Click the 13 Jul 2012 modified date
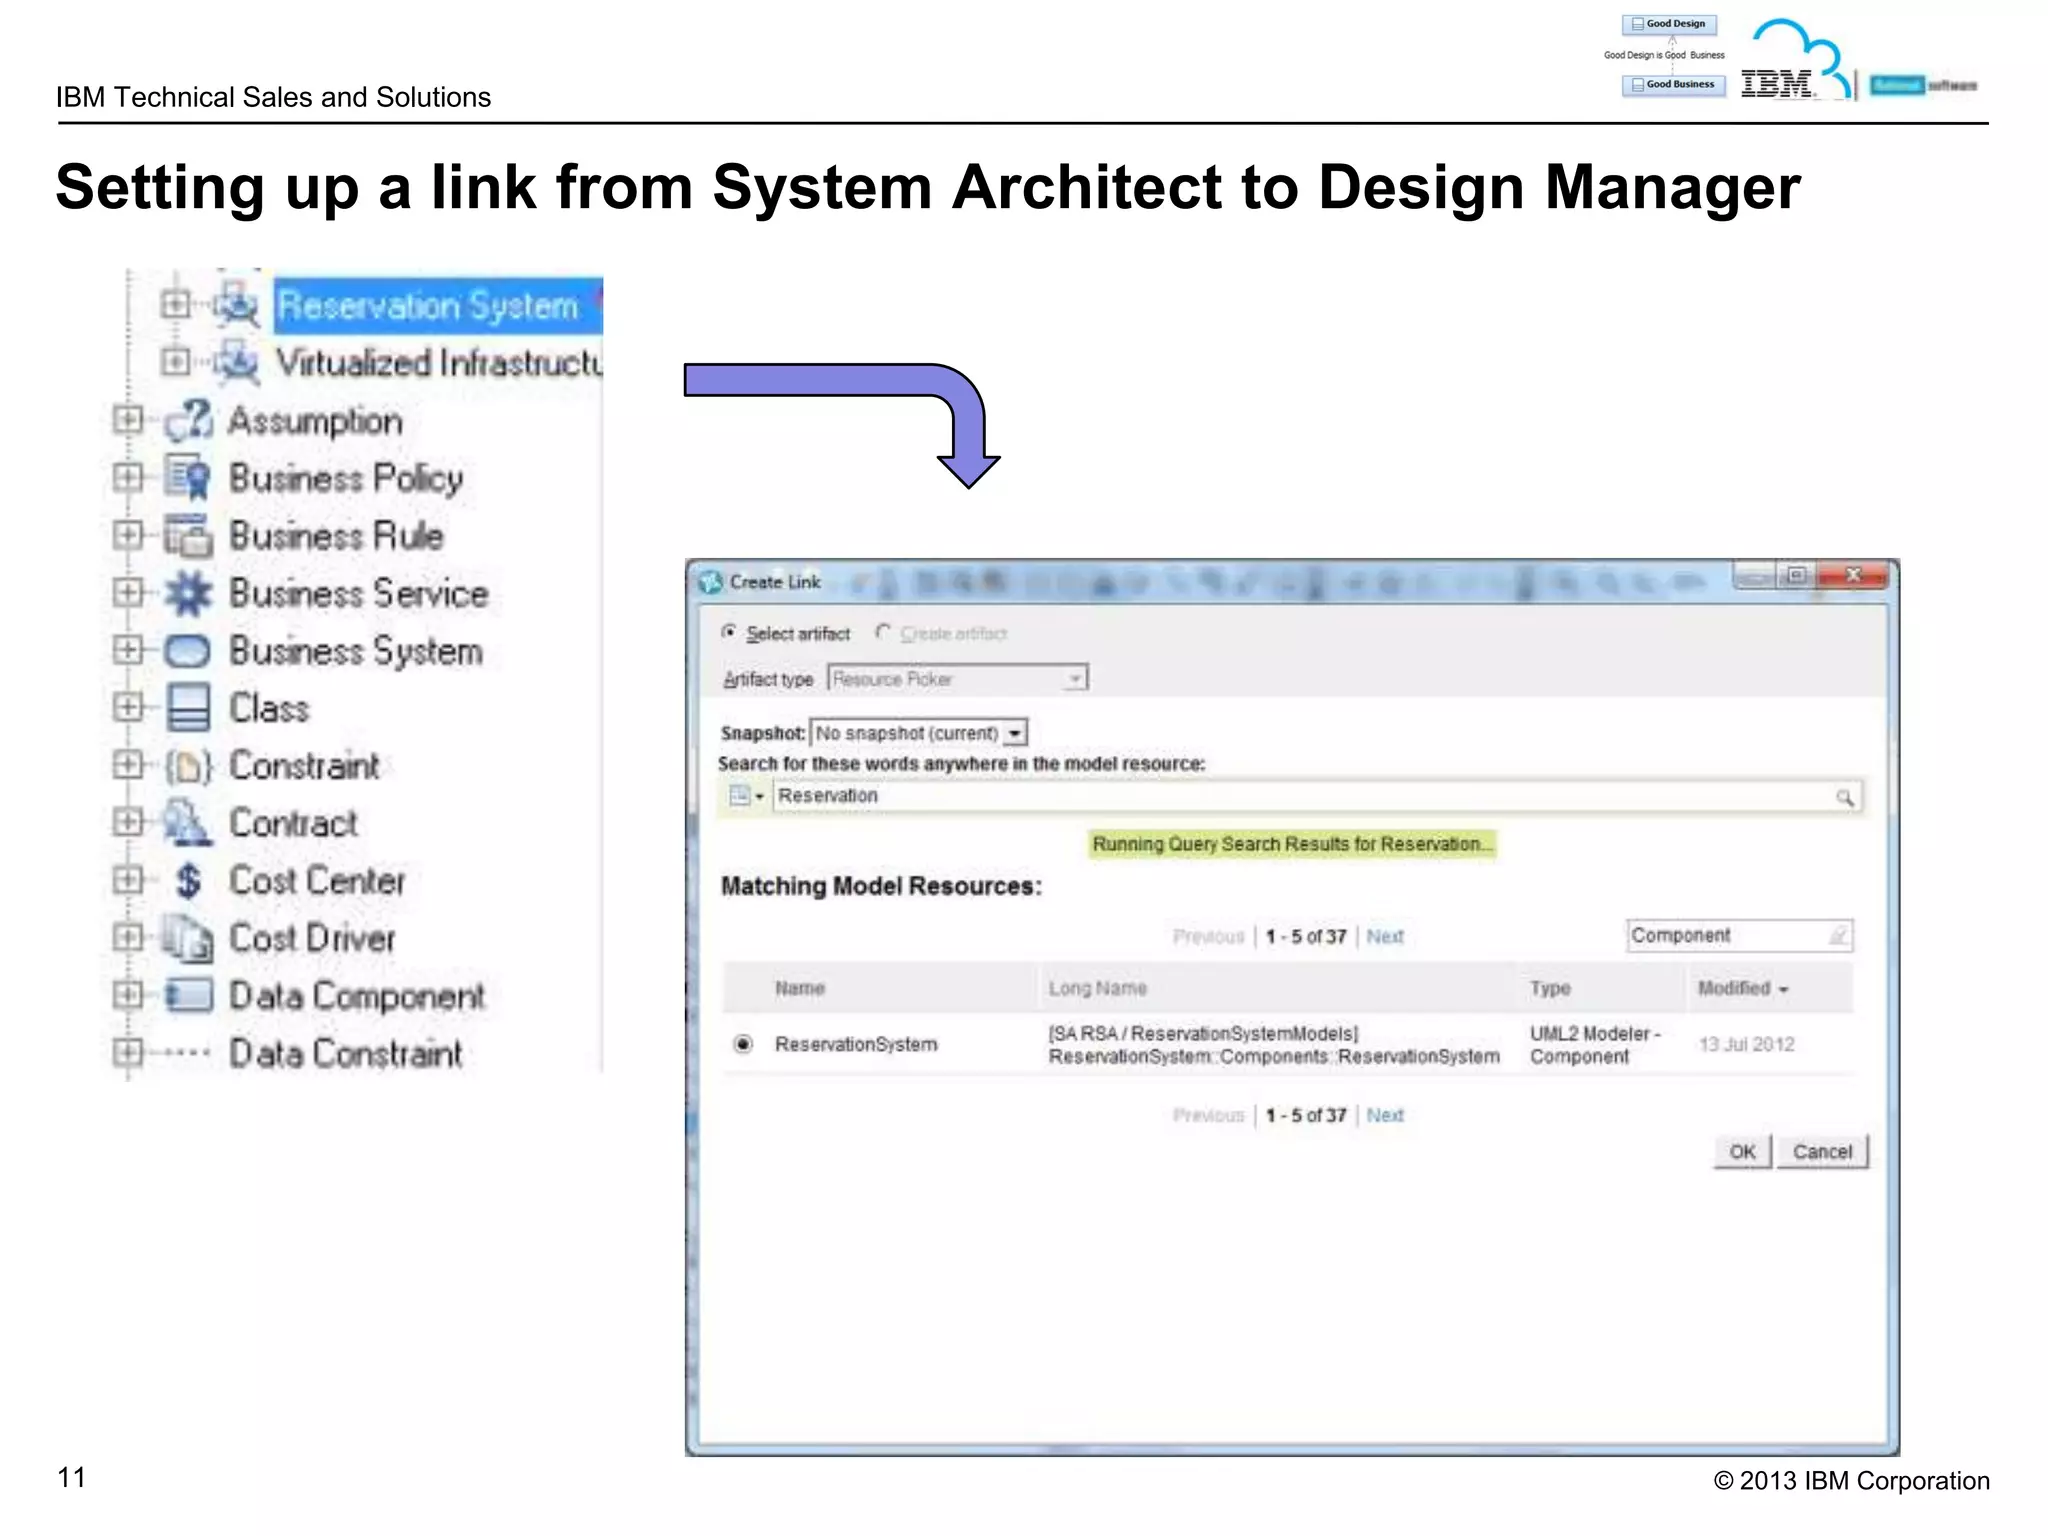 (1746, 1044)
